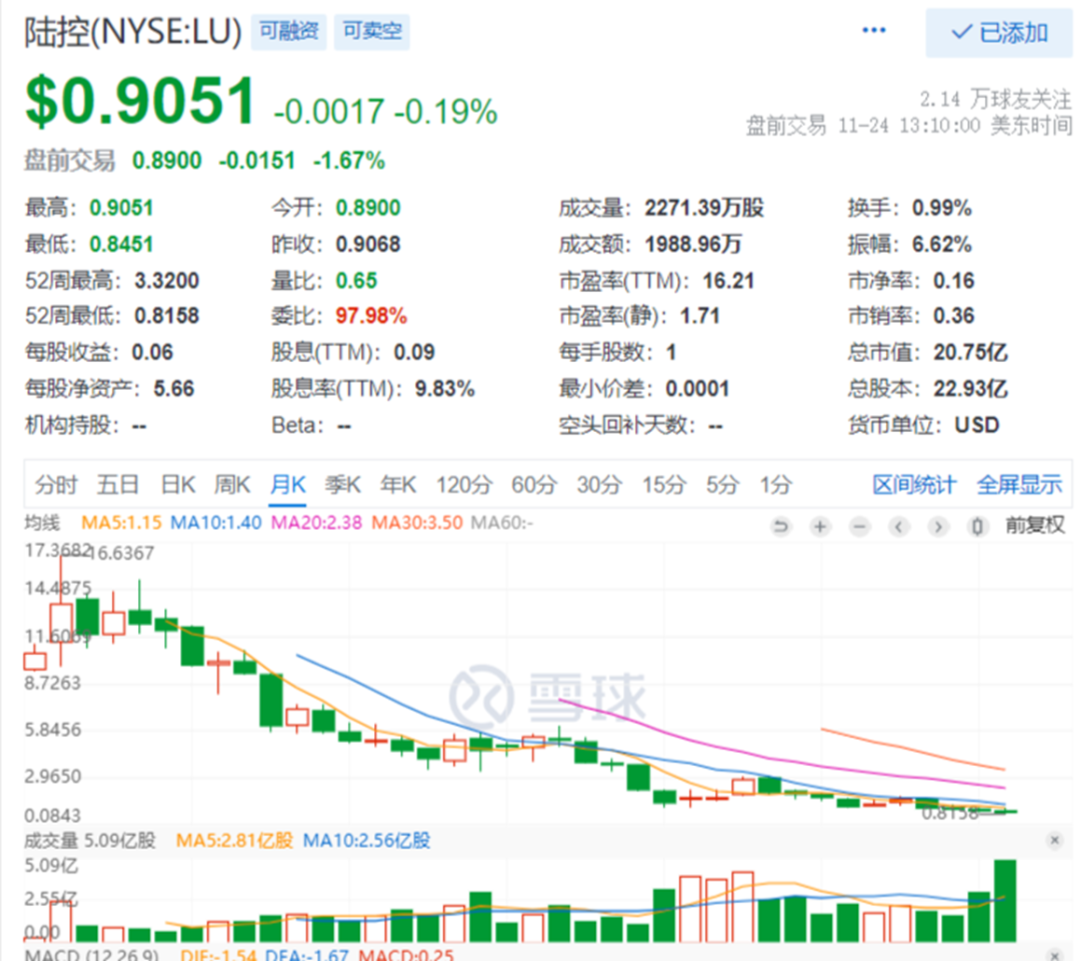Open the three-dots more options menu
The height and width of the screenshot is (961, 1080).
click(874, 30)
